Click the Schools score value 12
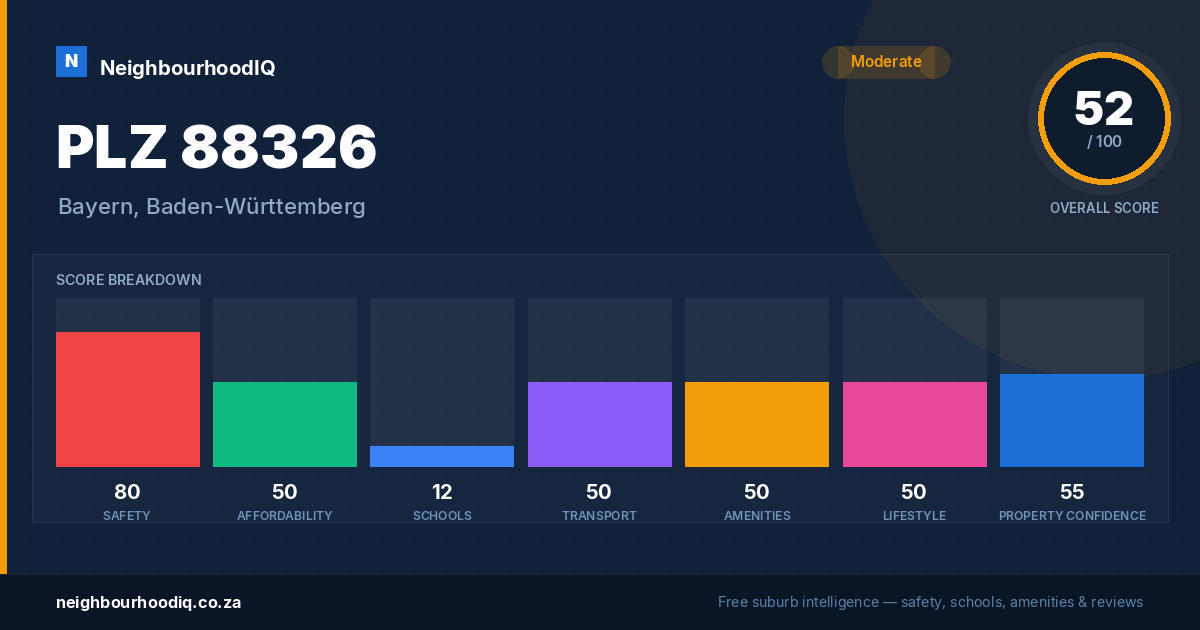The width and height of the screenshot is (1200, 630). click(442, 492)
